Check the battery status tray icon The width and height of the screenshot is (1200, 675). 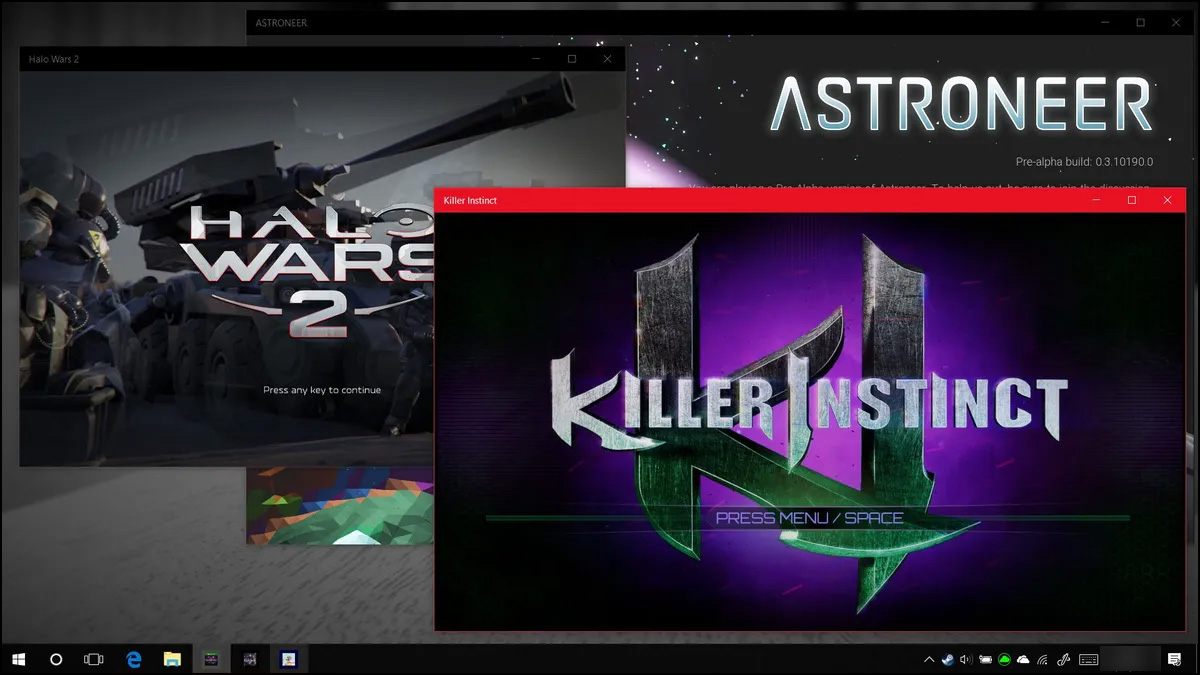coord(985,660)
